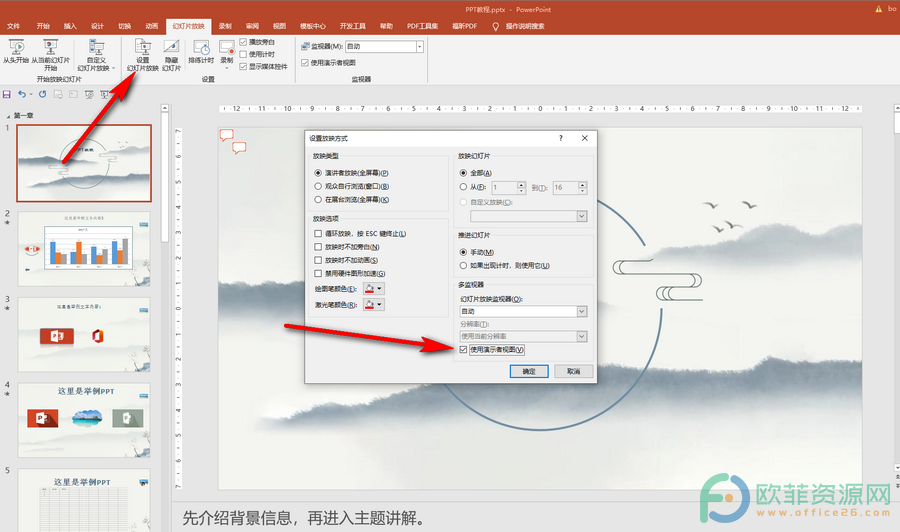Click 操作说明搜索 lightbulb icon
Viewport: 900px width, 532px height.
coord(496,26)
